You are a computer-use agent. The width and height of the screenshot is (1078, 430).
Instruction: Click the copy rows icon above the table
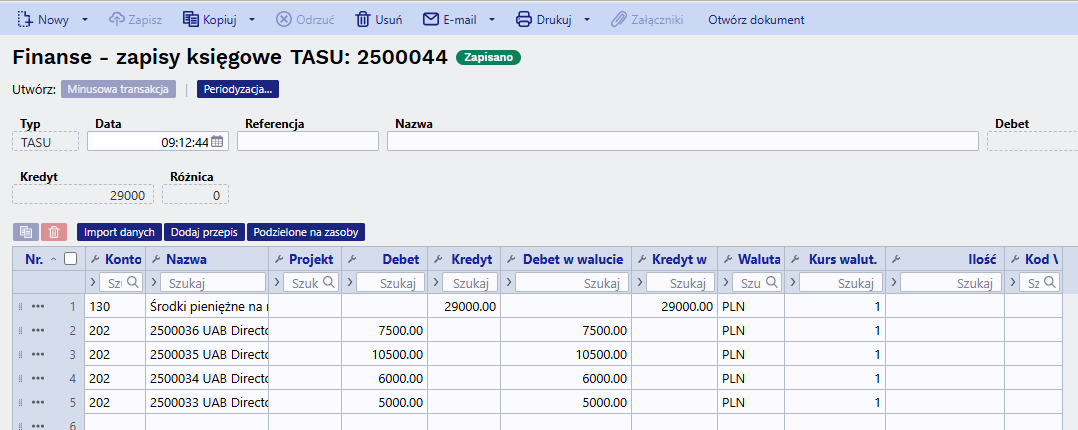click(x=25, y=233)
